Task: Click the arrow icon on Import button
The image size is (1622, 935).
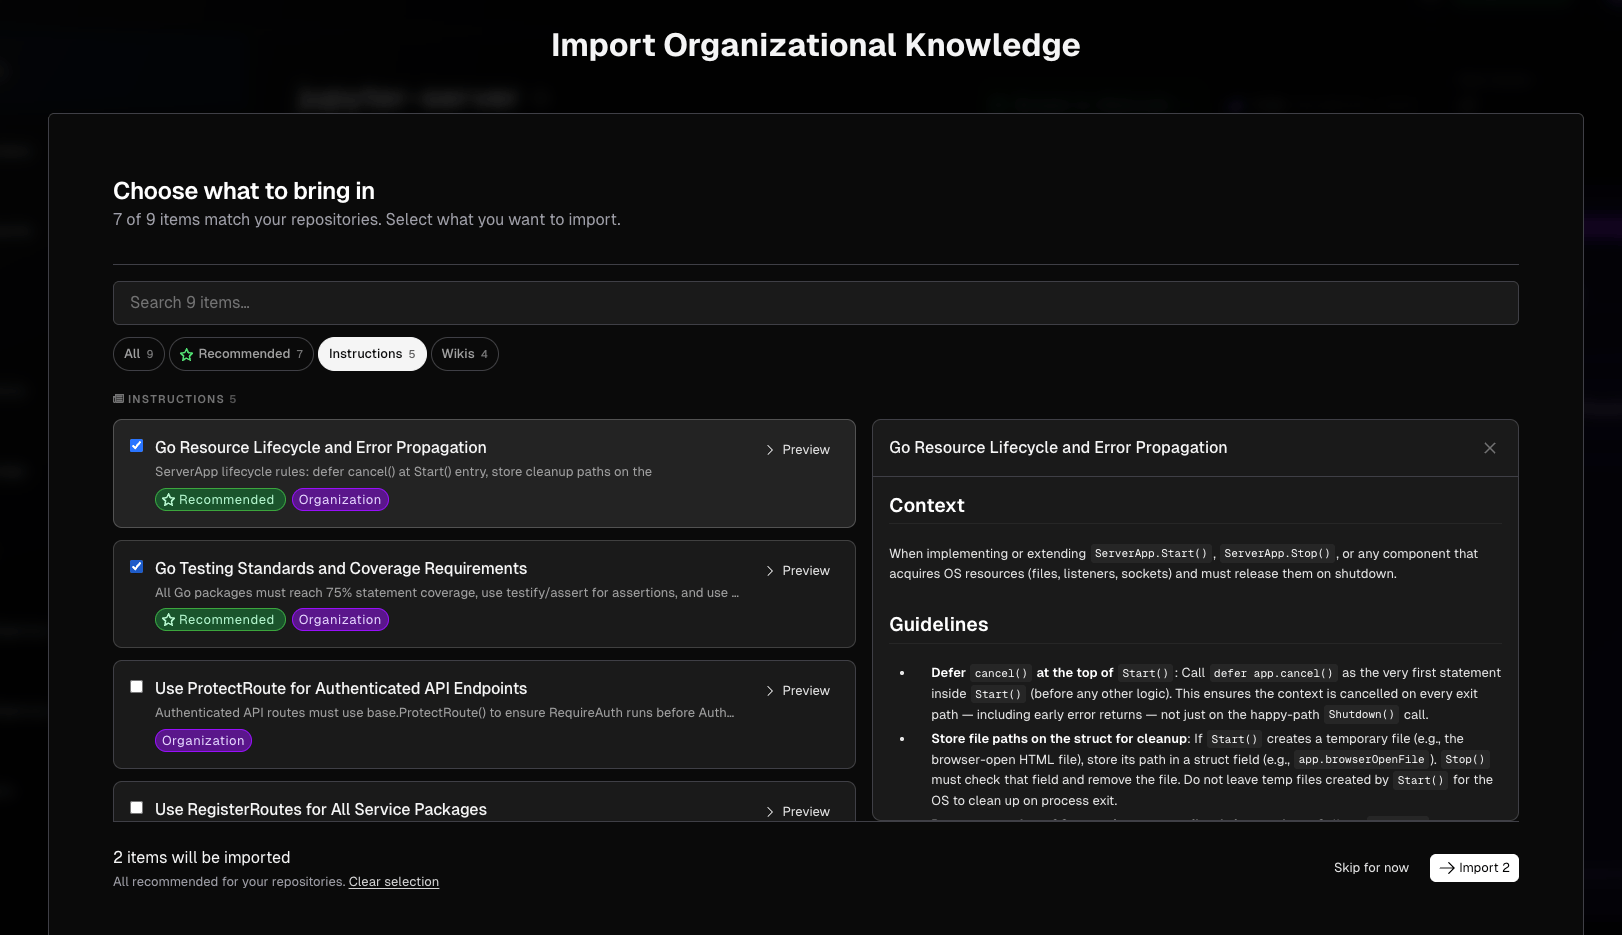Action: pyautogui.click(x=1447, y=868)
